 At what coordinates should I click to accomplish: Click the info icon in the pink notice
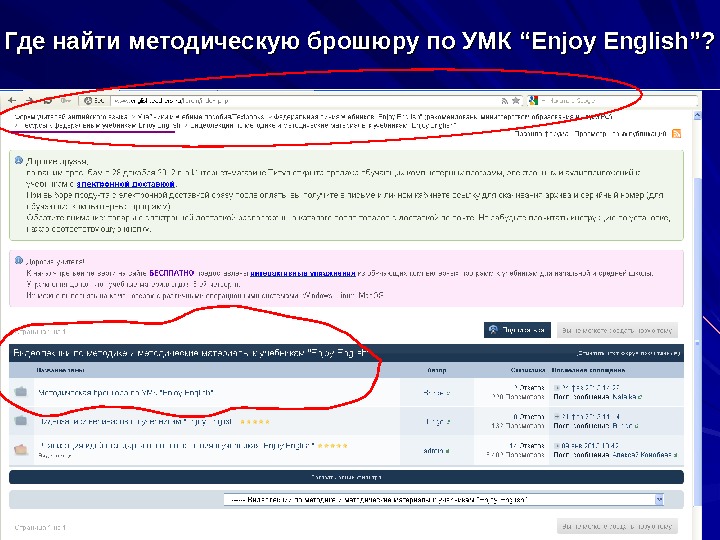[18, 260]
